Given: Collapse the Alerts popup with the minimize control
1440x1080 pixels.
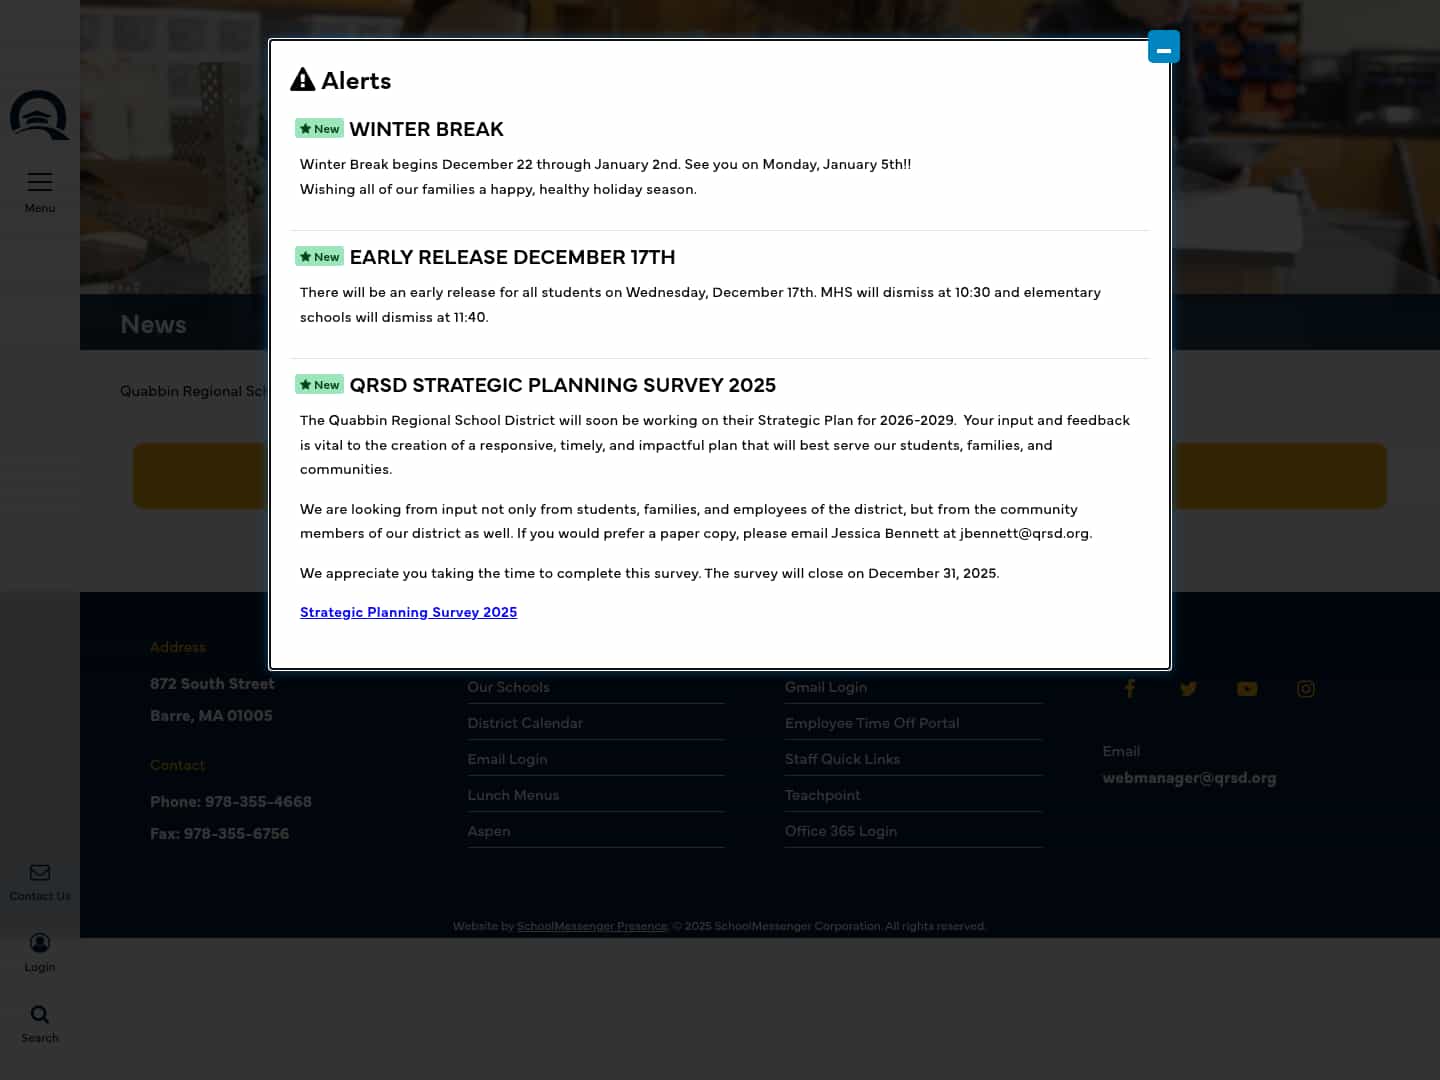Looking at the screenshot, I should click(1163, 46).
